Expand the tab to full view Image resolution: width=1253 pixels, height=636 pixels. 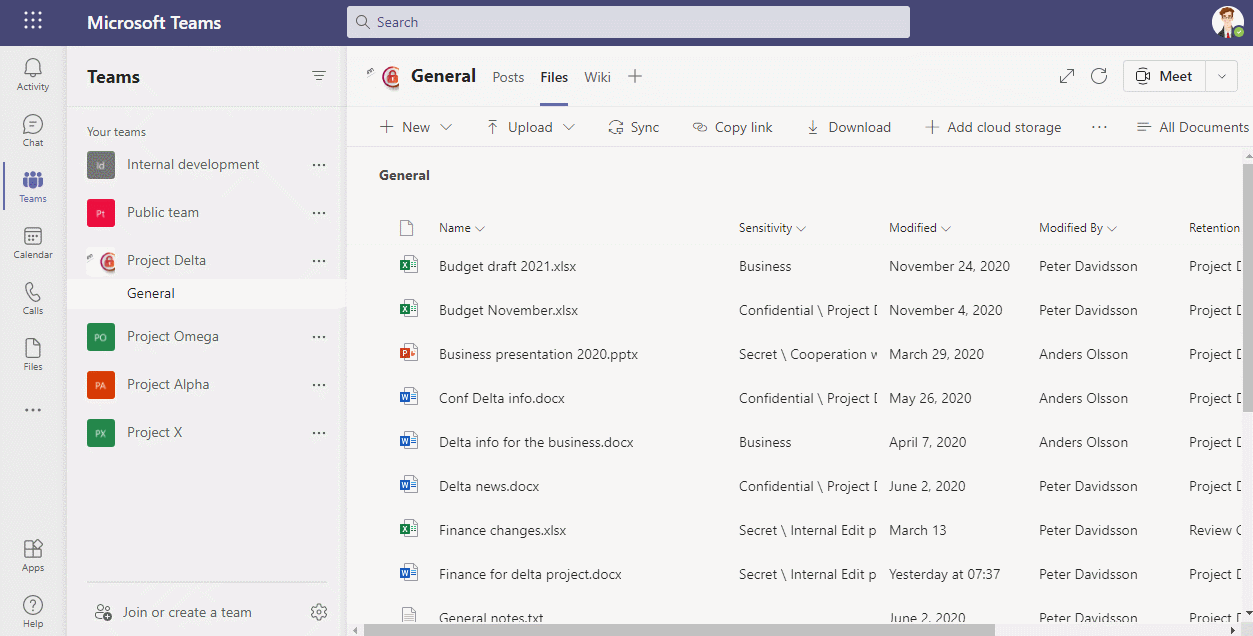pyautogui.click(x=1067, y=77)
